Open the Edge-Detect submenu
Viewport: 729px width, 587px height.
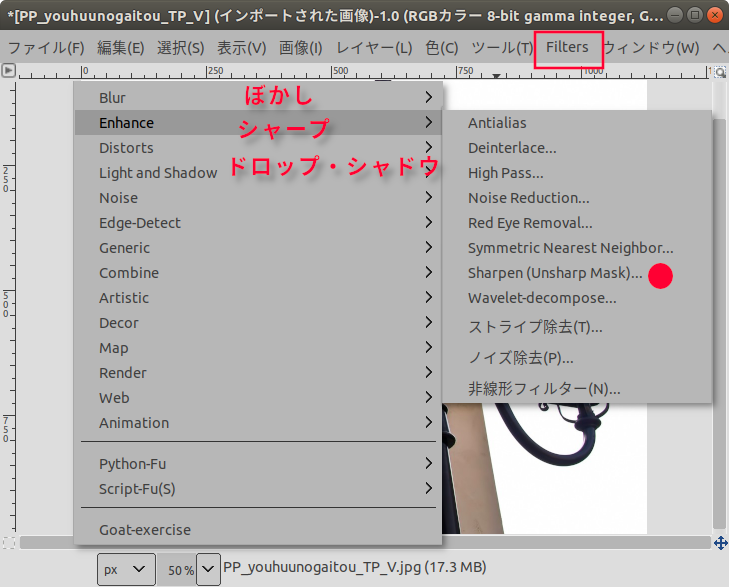tap(258, 223)
